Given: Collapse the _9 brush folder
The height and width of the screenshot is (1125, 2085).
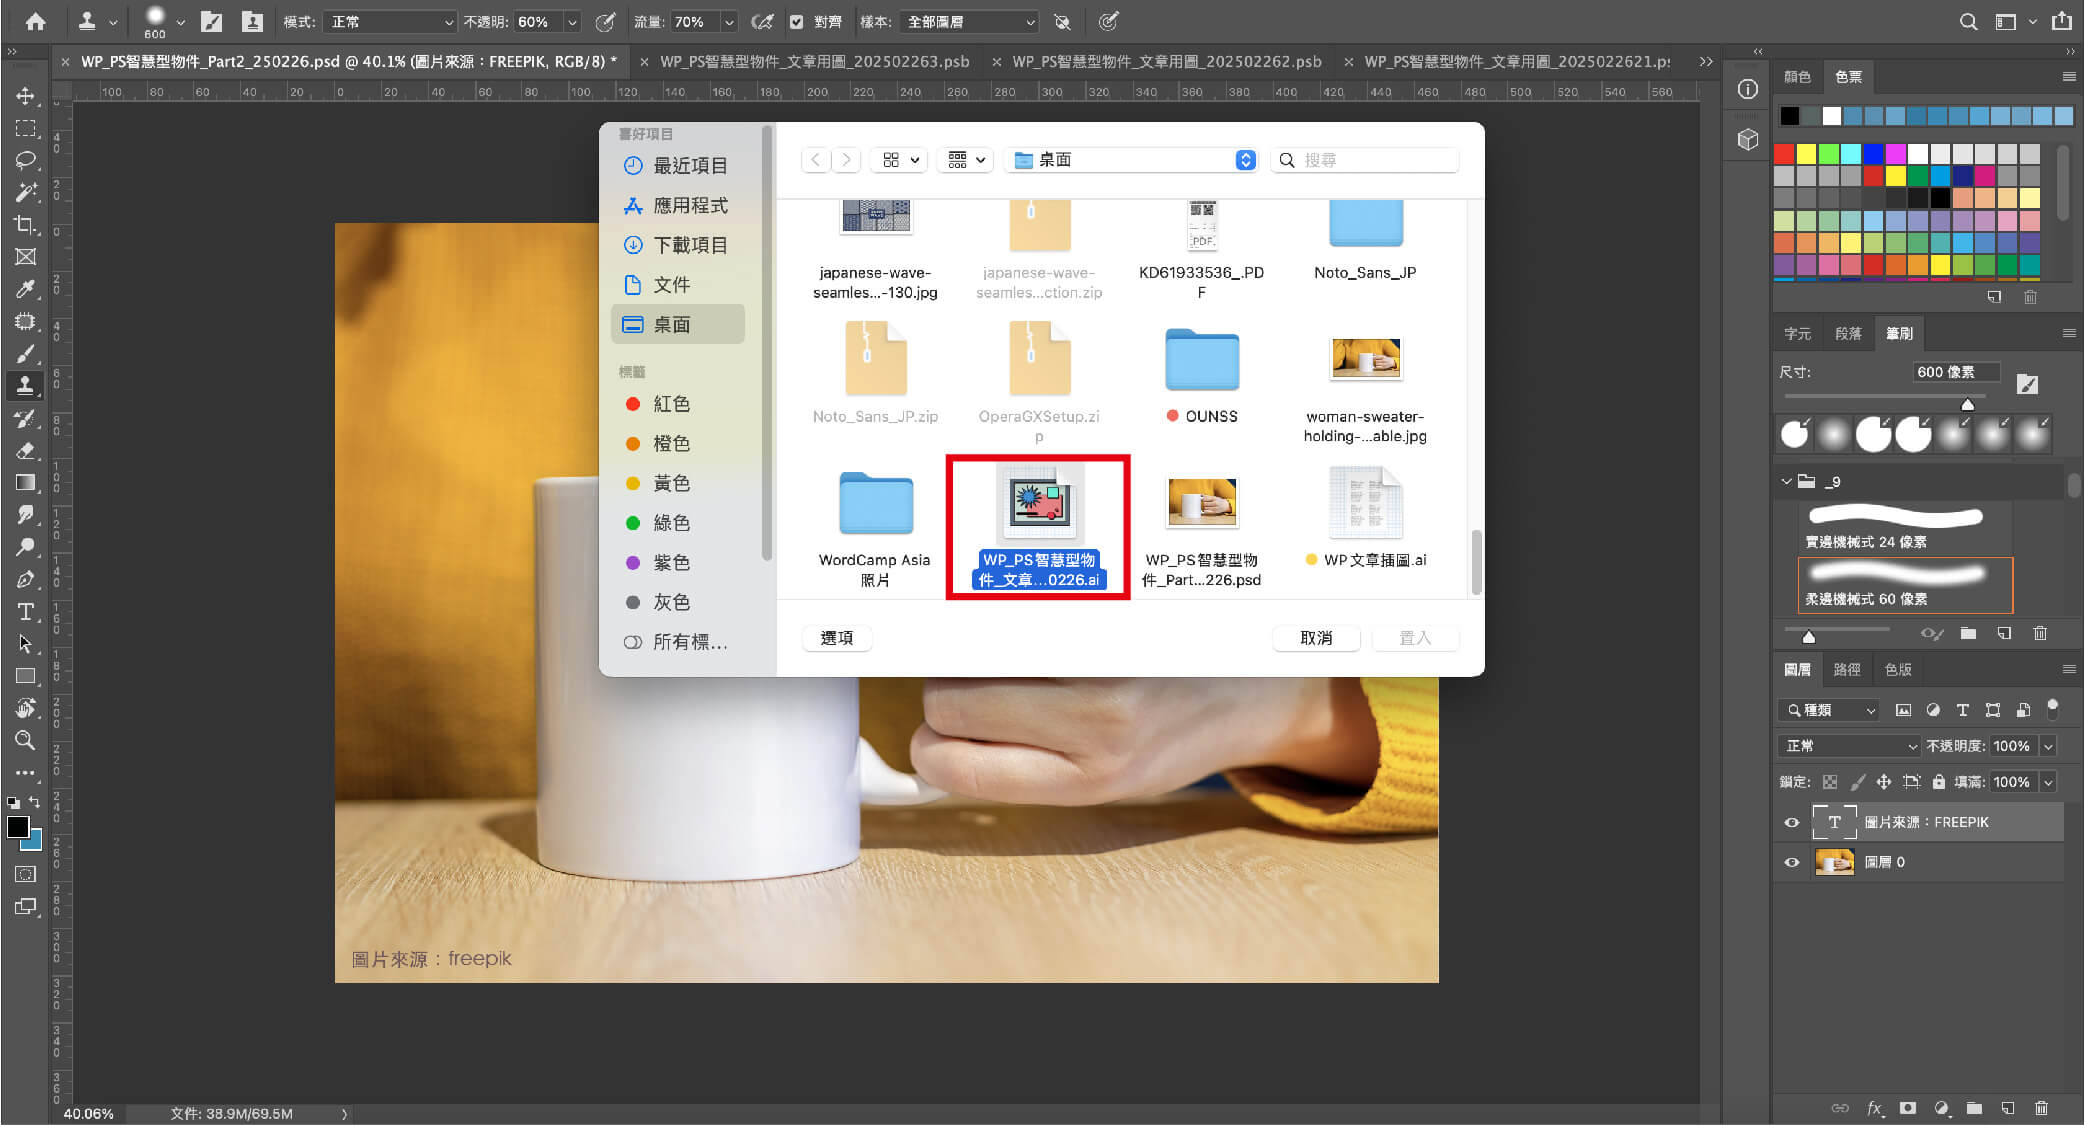Looking at the screenshot, I should pyautogui.click(x=1786, y=481).
